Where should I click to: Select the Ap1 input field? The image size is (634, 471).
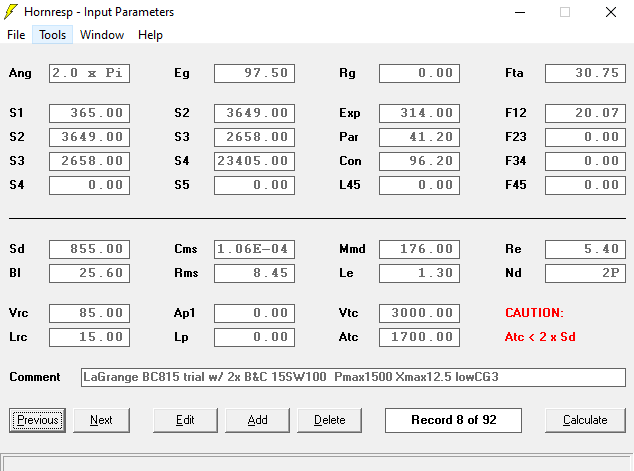tap(254, 313)
